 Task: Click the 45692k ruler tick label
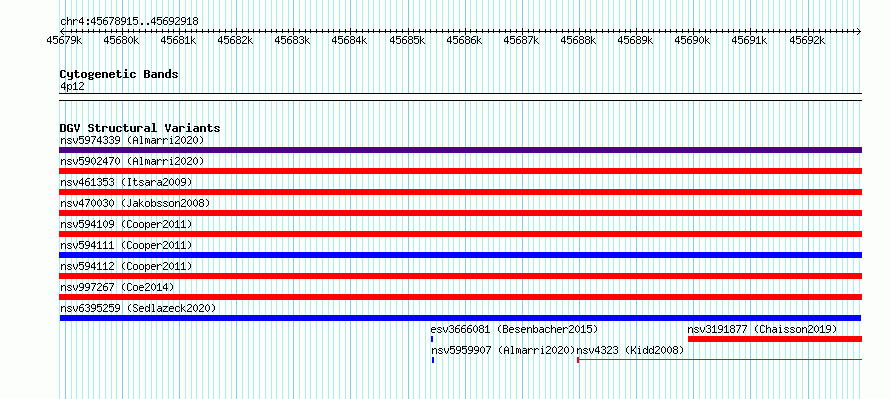807,40
